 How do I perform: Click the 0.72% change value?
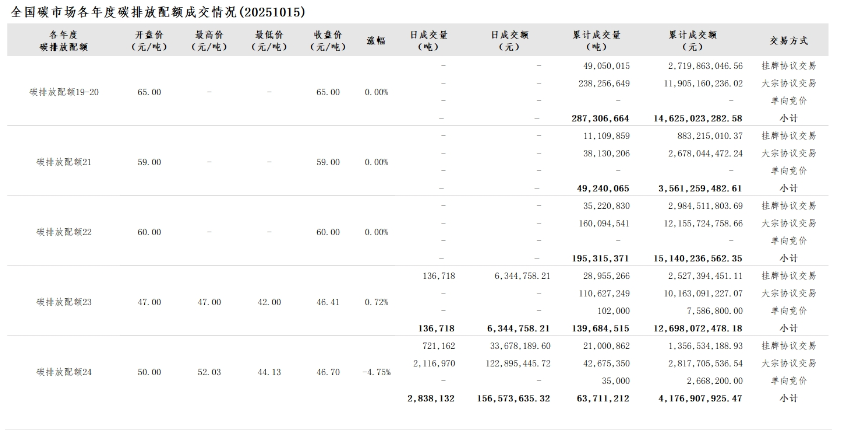click(x=376, y=301)
